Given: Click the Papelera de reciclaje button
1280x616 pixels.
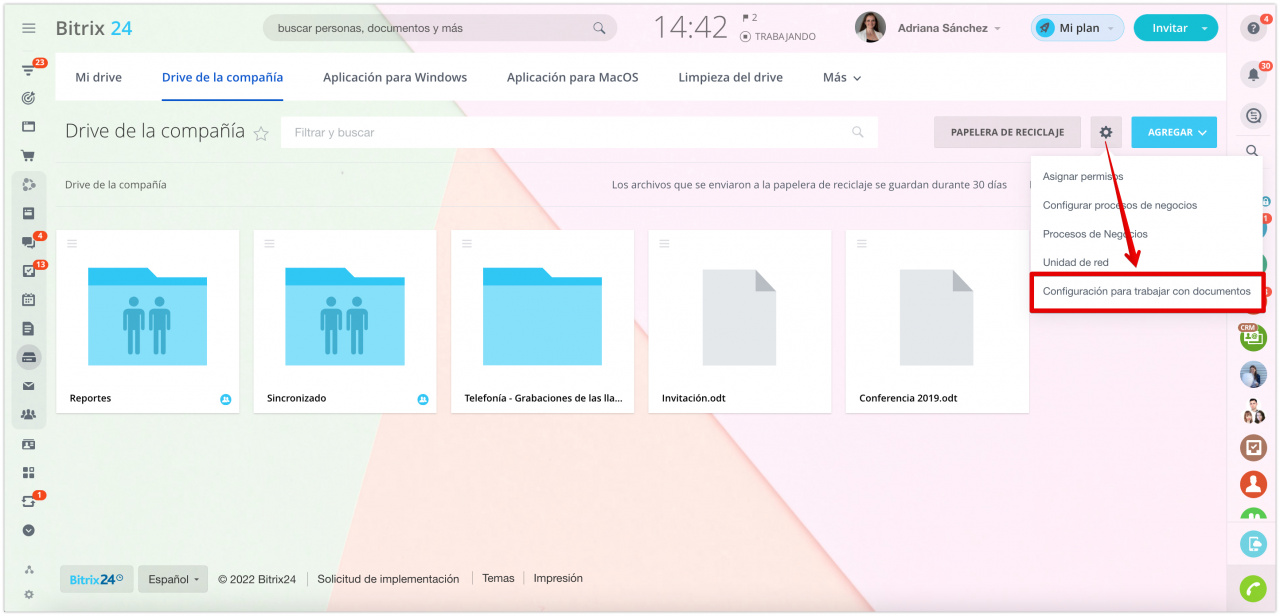Looking at the screenshot, I should pyautogui.click(x=1007, y=132).
